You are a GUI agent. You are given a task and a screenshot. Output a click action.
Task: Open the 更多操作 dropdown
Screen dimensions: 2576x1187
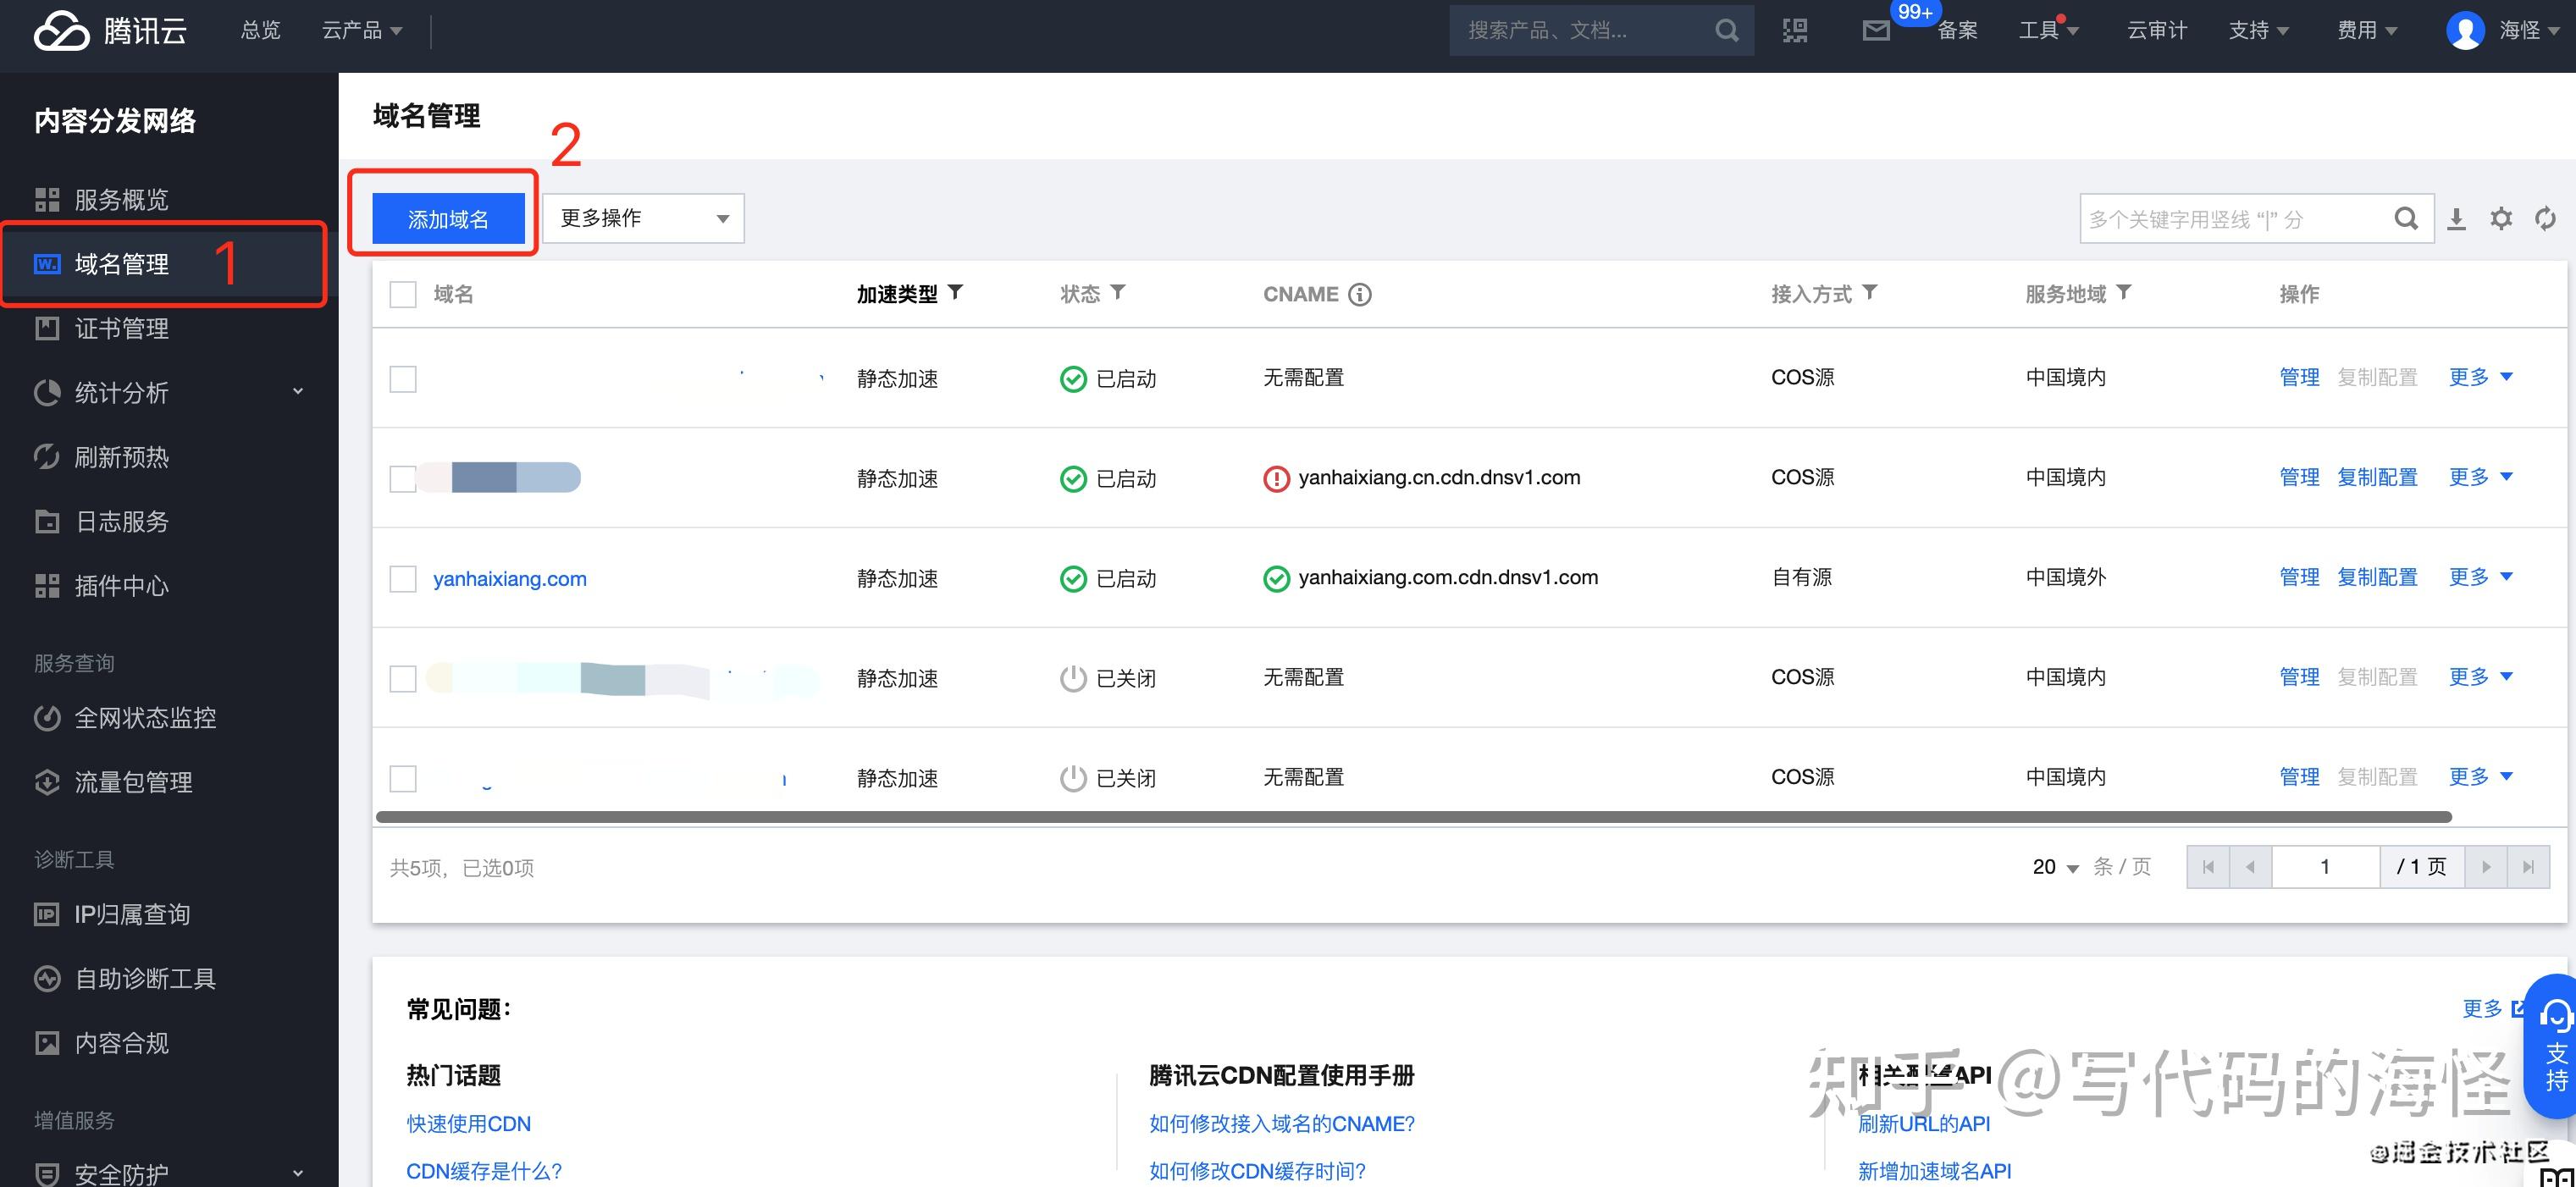[x=641, y=218]
